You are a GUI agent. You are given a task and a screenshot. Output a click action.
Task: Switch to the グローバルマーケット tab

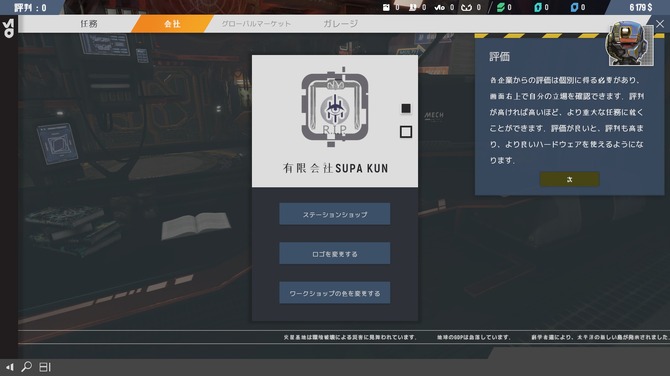click(256, 24)
